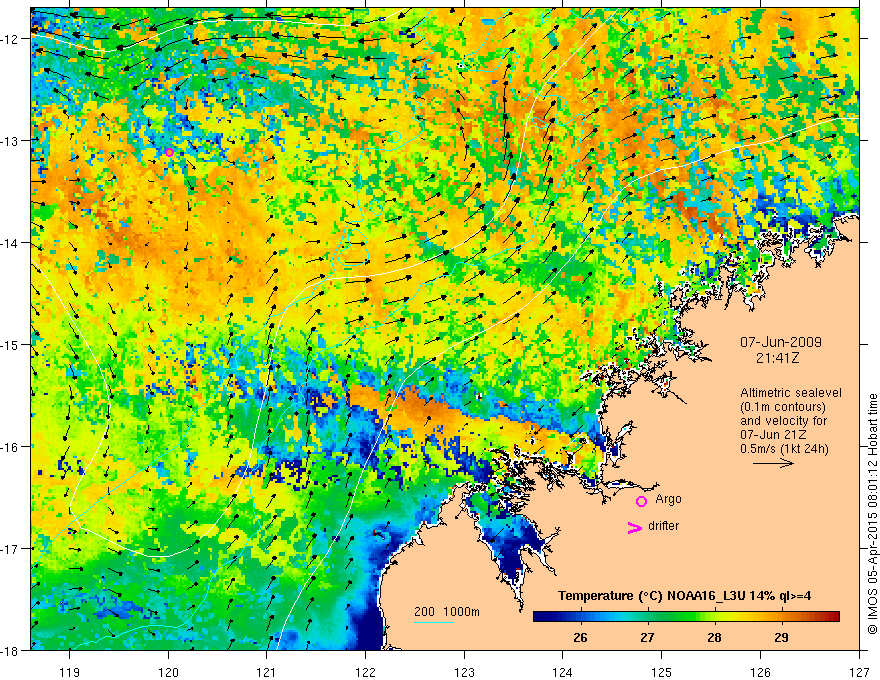Click the 28 label on temperature scale
Viewport: 880px width, 680px height.
(714, 637)
